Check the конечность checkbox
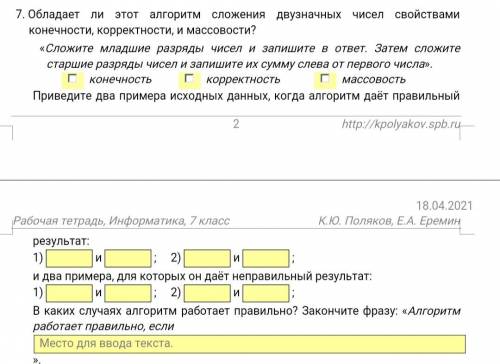500x364 pixels. pos(72,79)
